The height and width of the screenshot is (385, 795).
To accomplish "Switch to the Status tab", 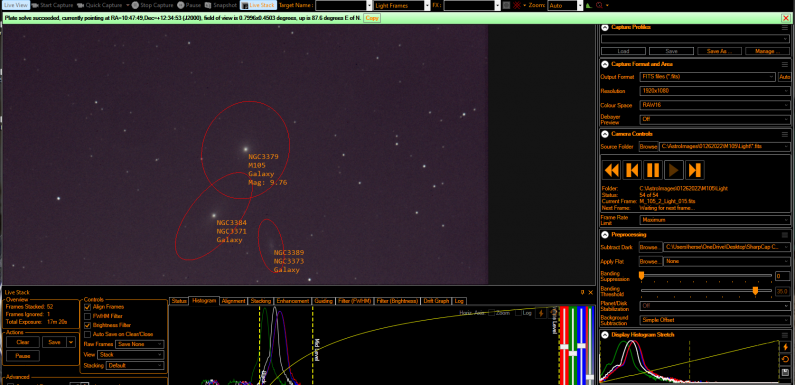I will pos(179,301).
